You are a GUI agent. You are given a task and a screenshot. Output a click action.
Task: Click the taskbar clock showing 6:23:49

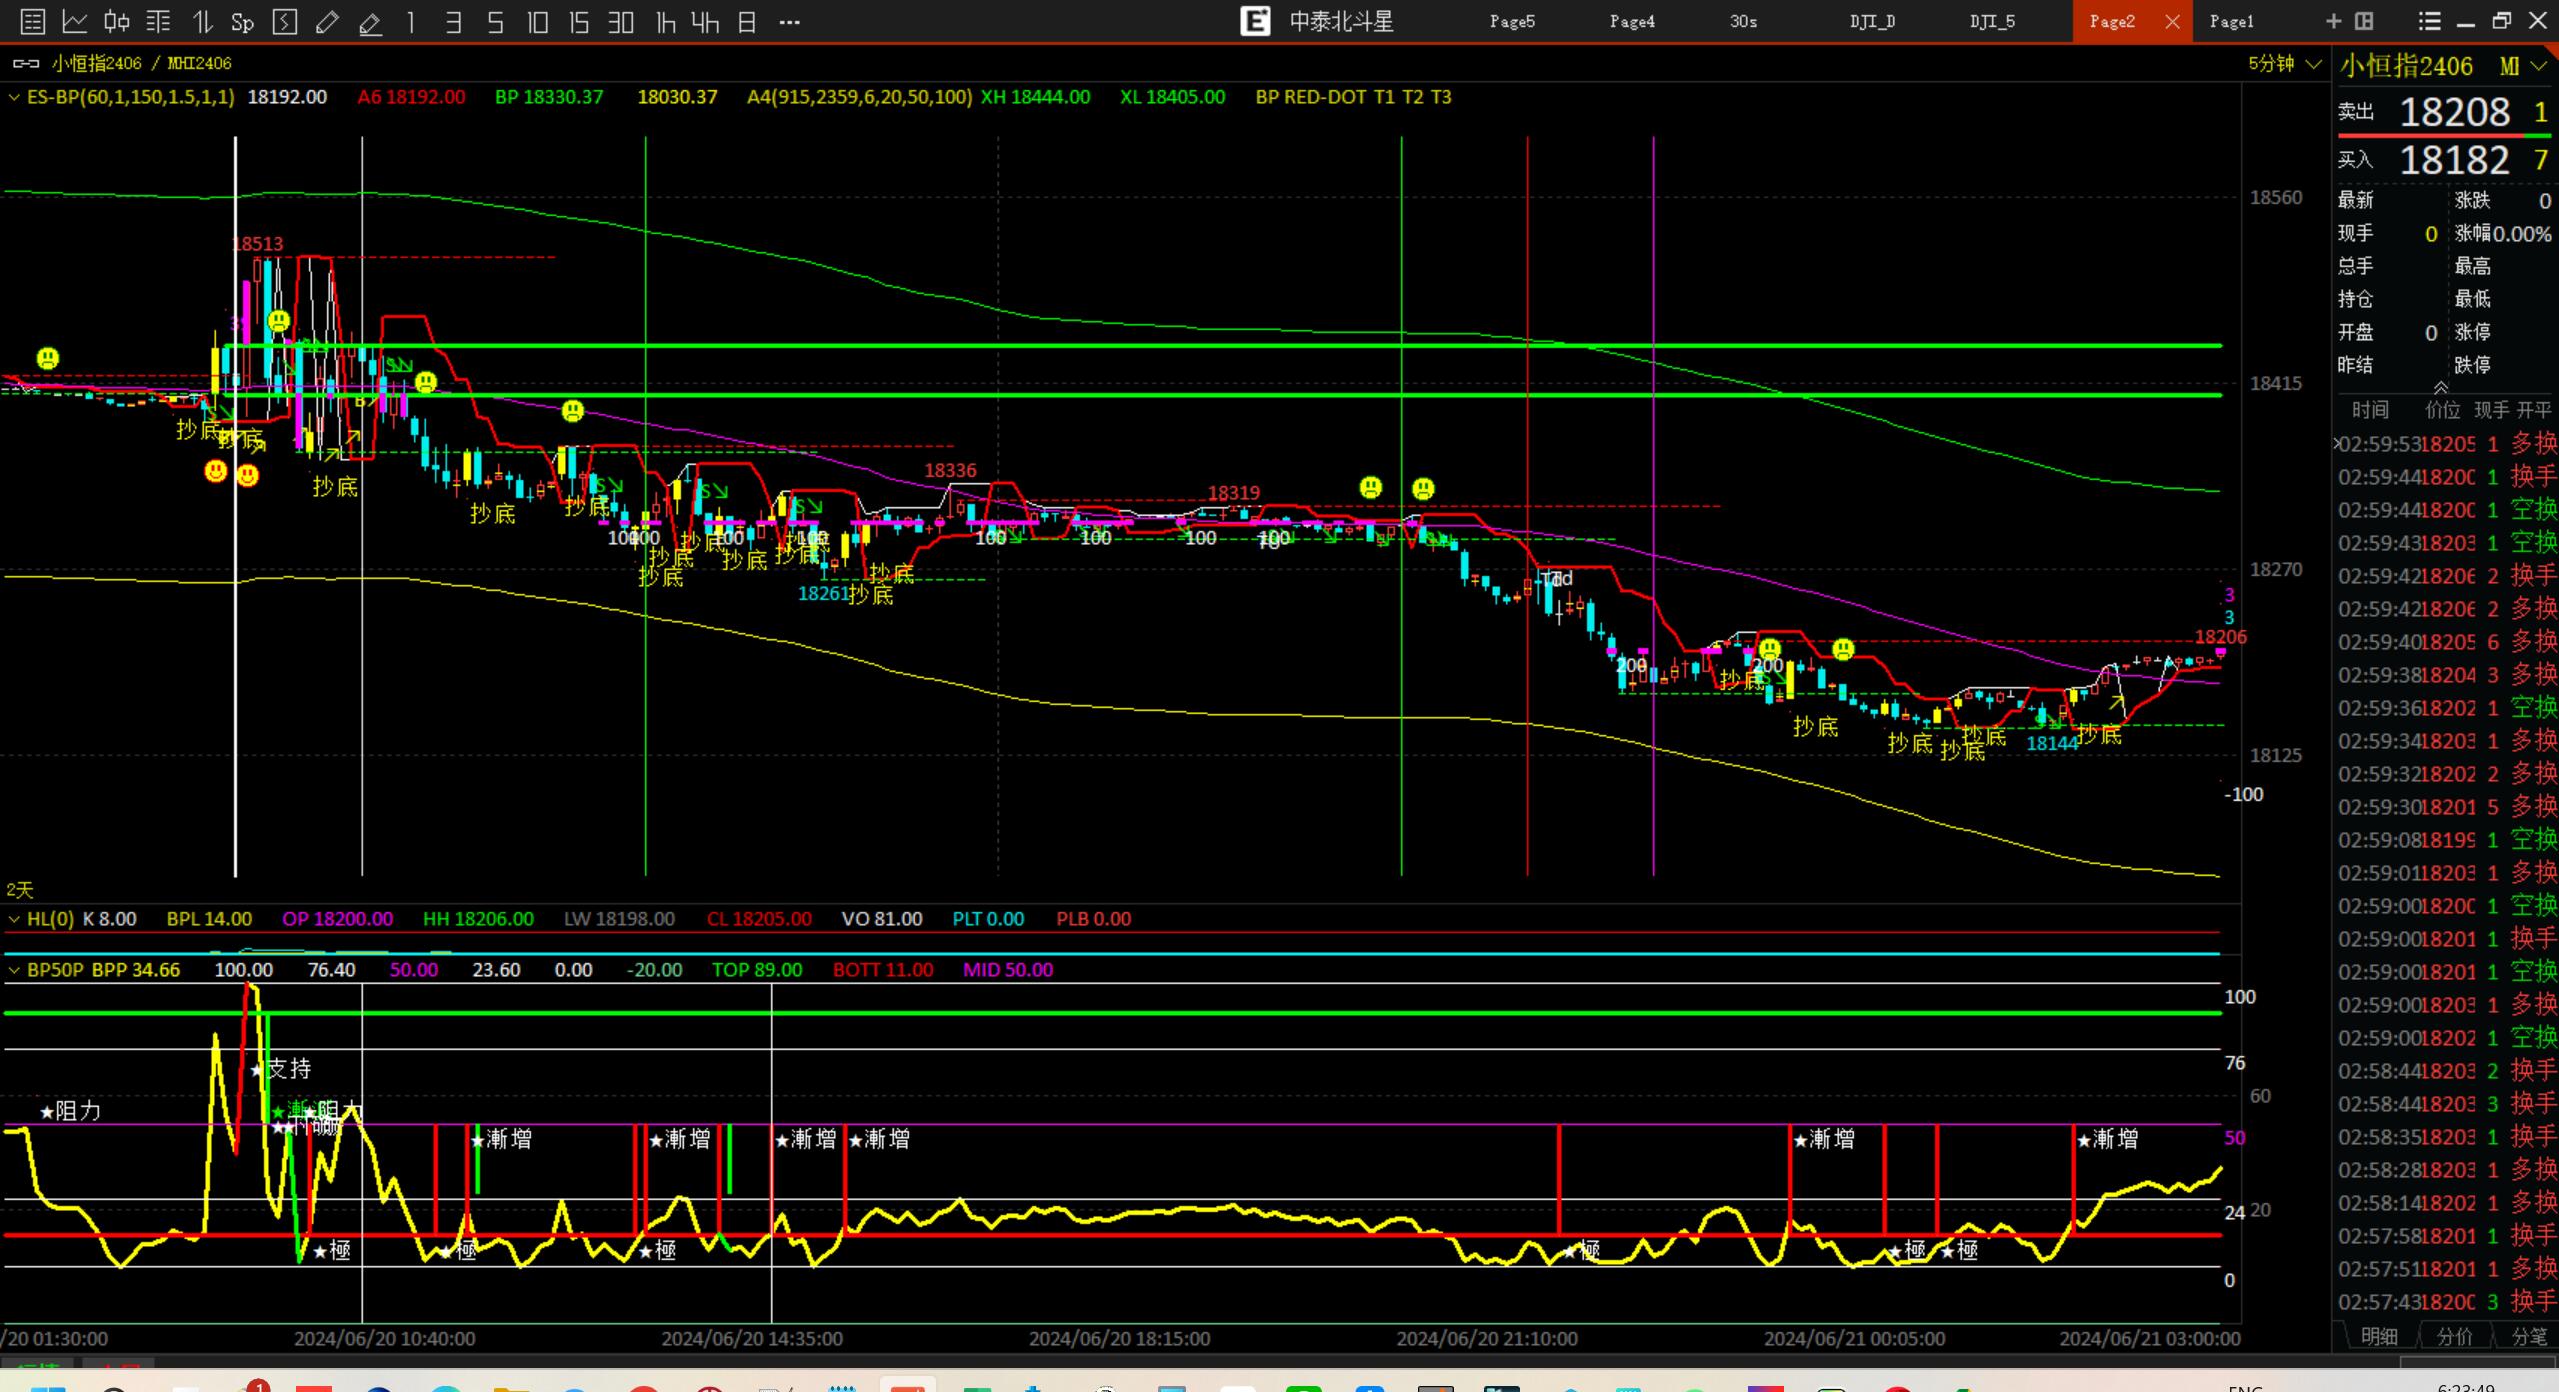[2466, 1387]
